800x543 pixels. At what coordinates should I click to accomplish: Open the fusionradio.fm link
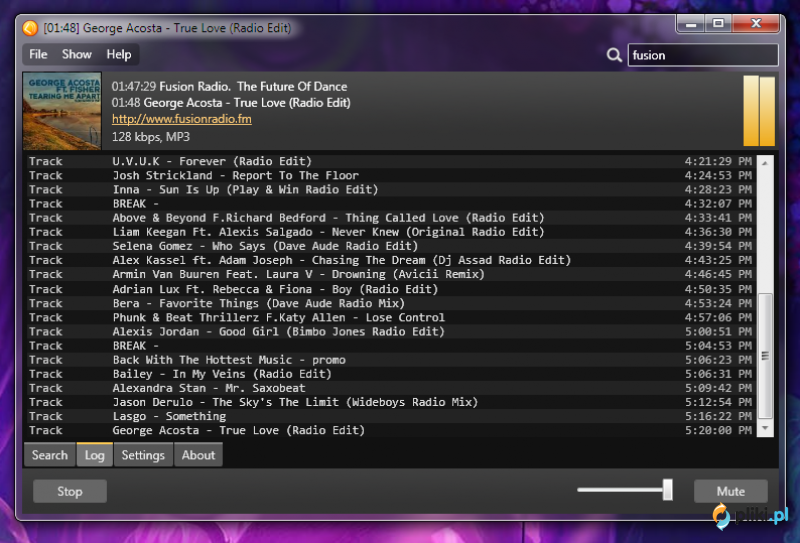pyautogui.click(x=182, y=119)
